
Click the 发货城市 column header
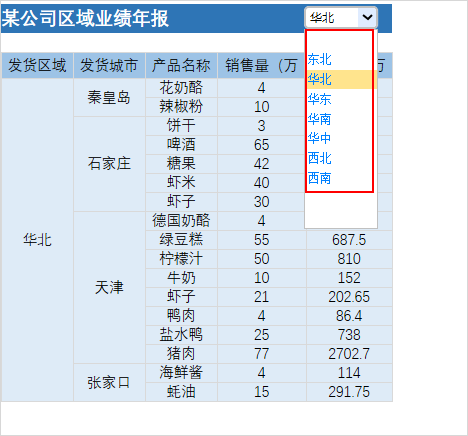coord(109,65)
